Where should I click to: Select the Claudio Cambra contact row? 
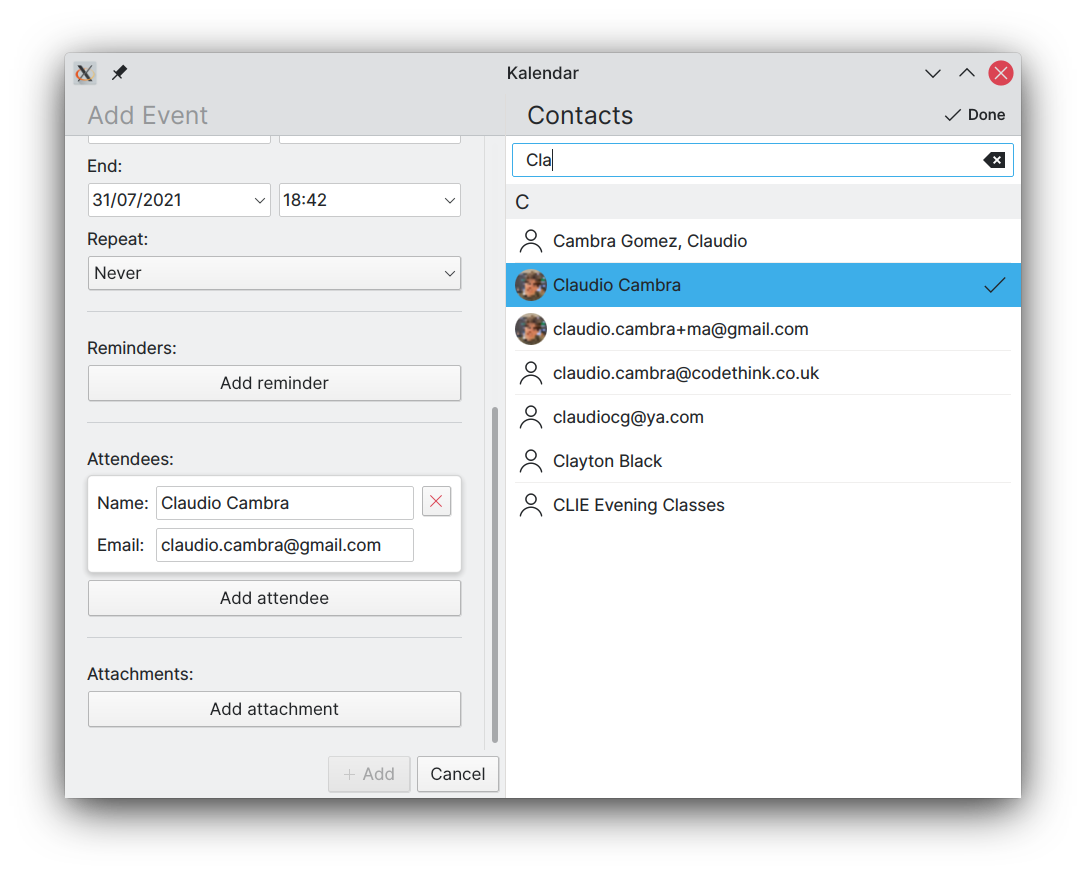(763, 285)
